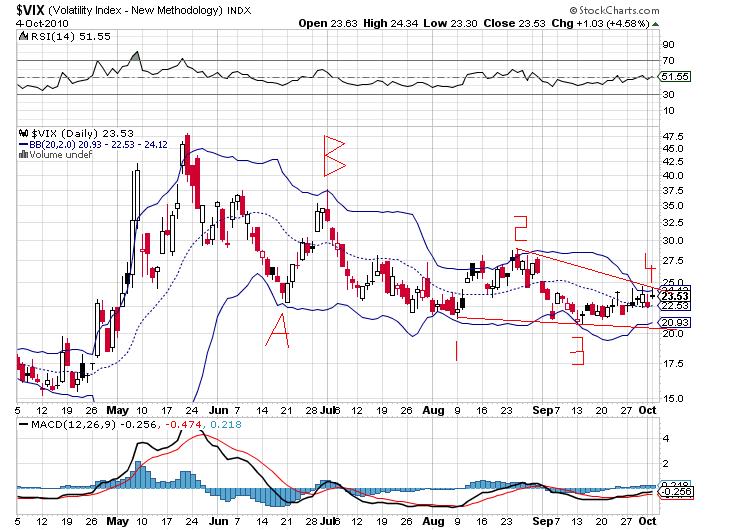Click the 20.93 lower band price tag
The height and width of the screenshot is (530, 756).
(x=675, y=323)
